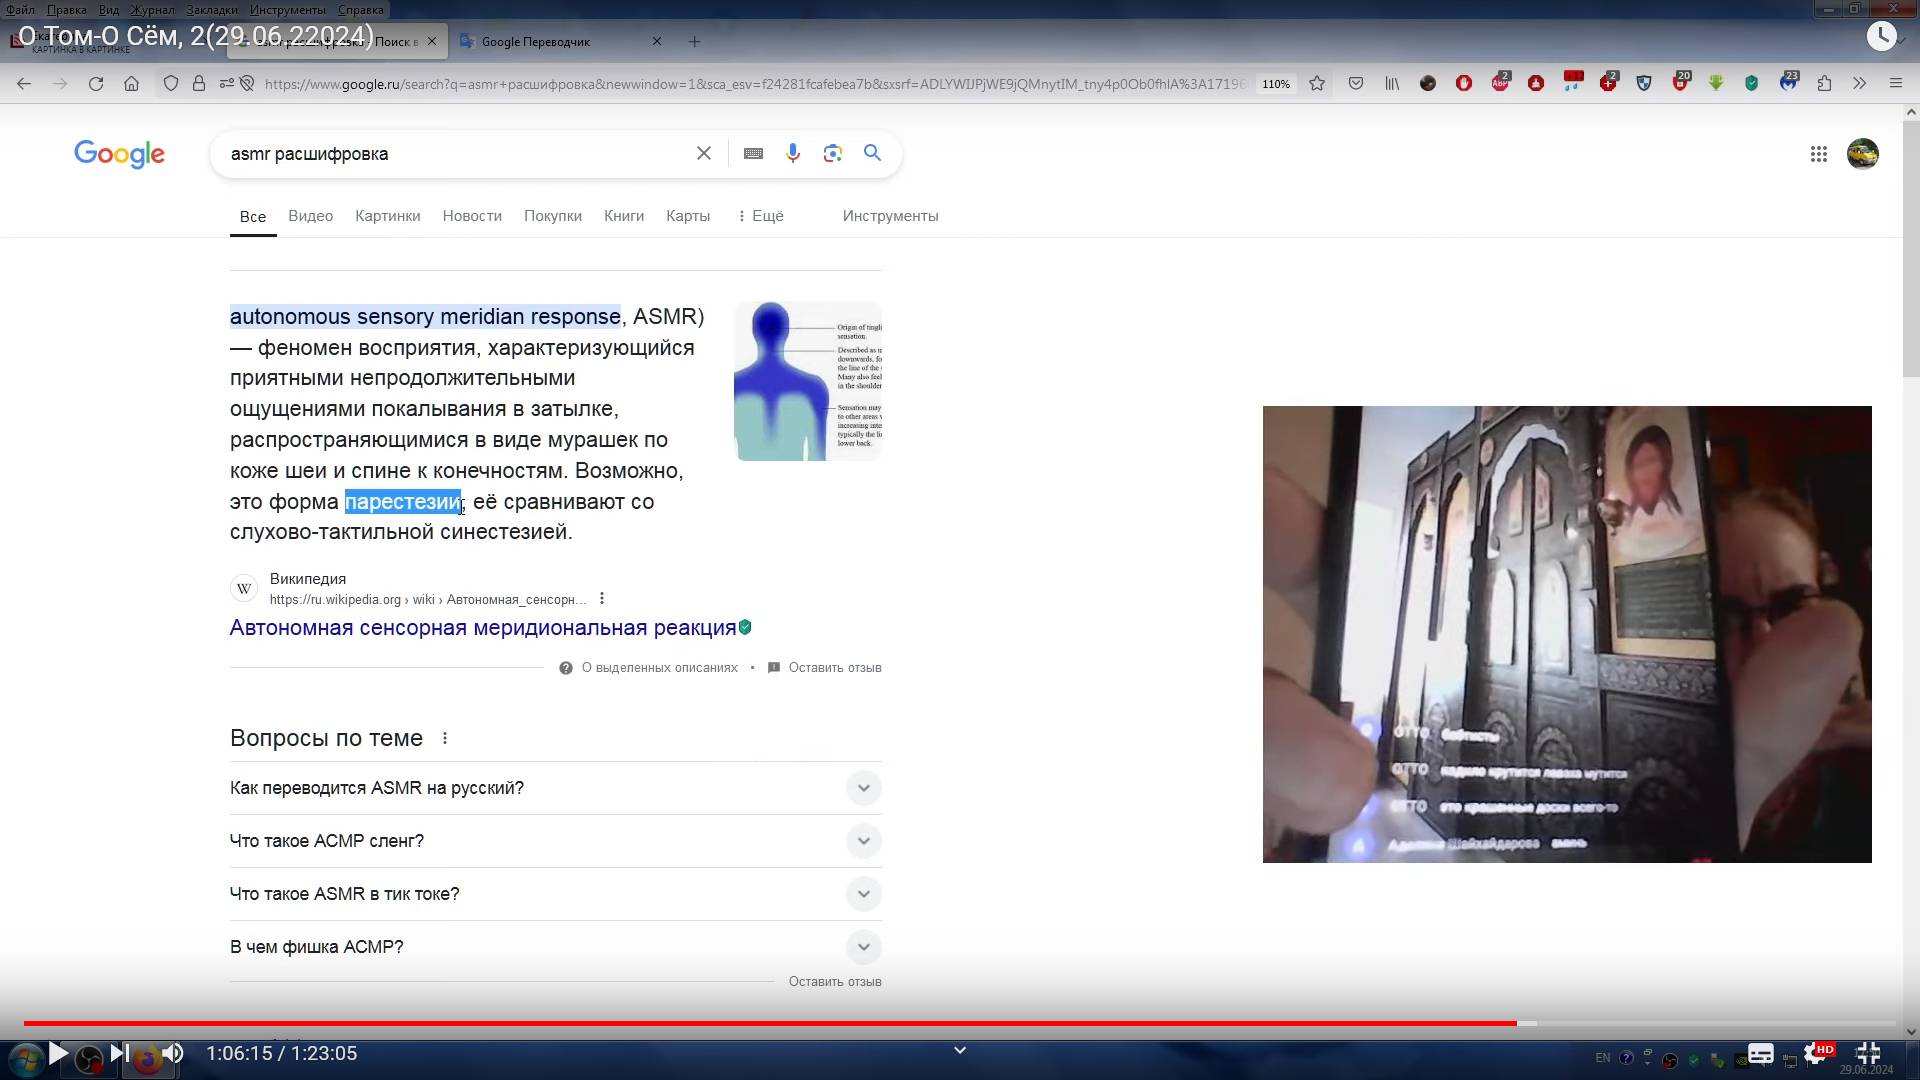This screenshot has height=1080, width=1920.
Task: Go to browser home page
Action: (x=131, y=84)
